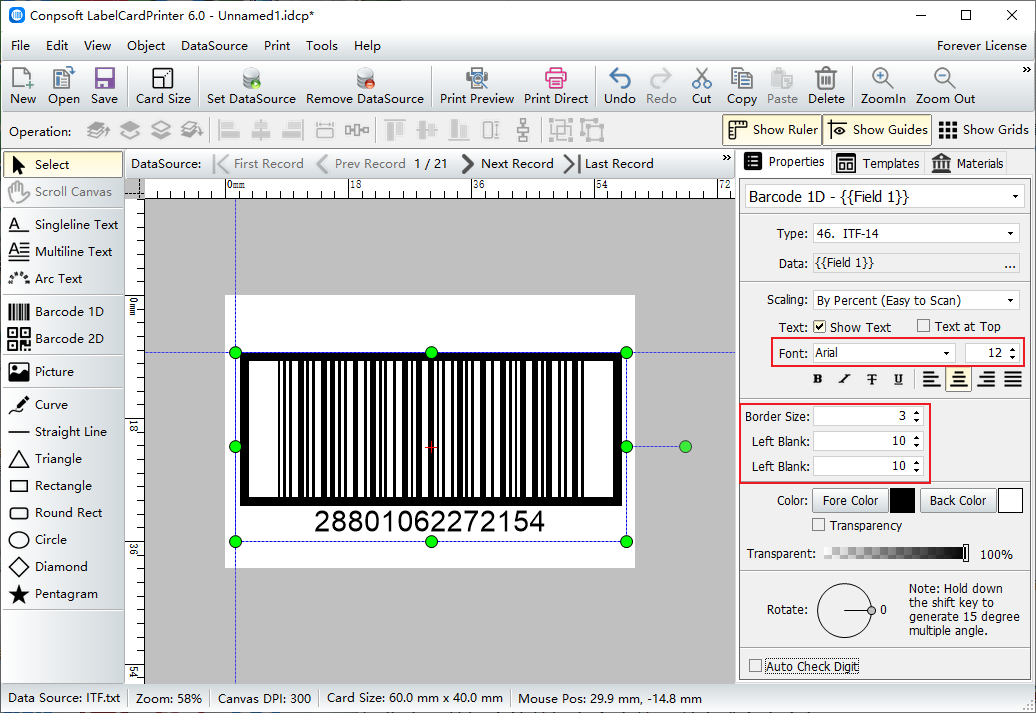
Task: Toggle the Show Guides button
Action: (877, 130)
